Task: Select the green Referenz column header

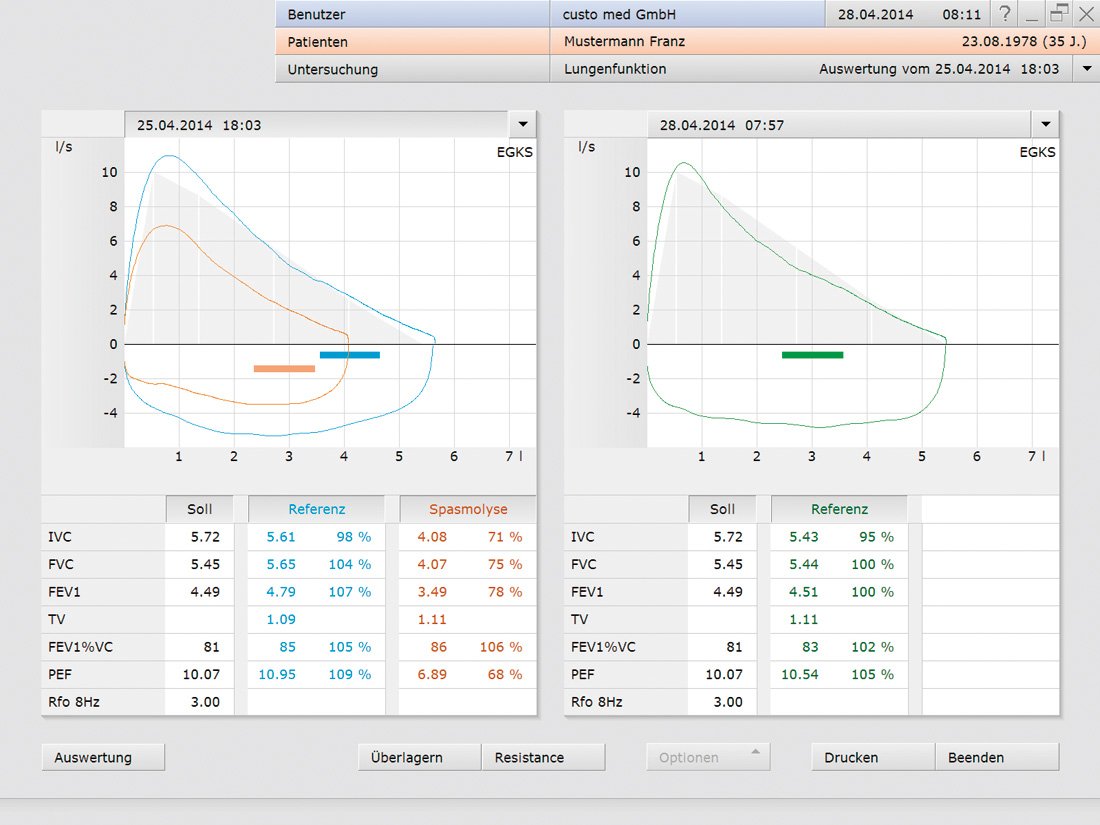Action: (x=839, y=509)
